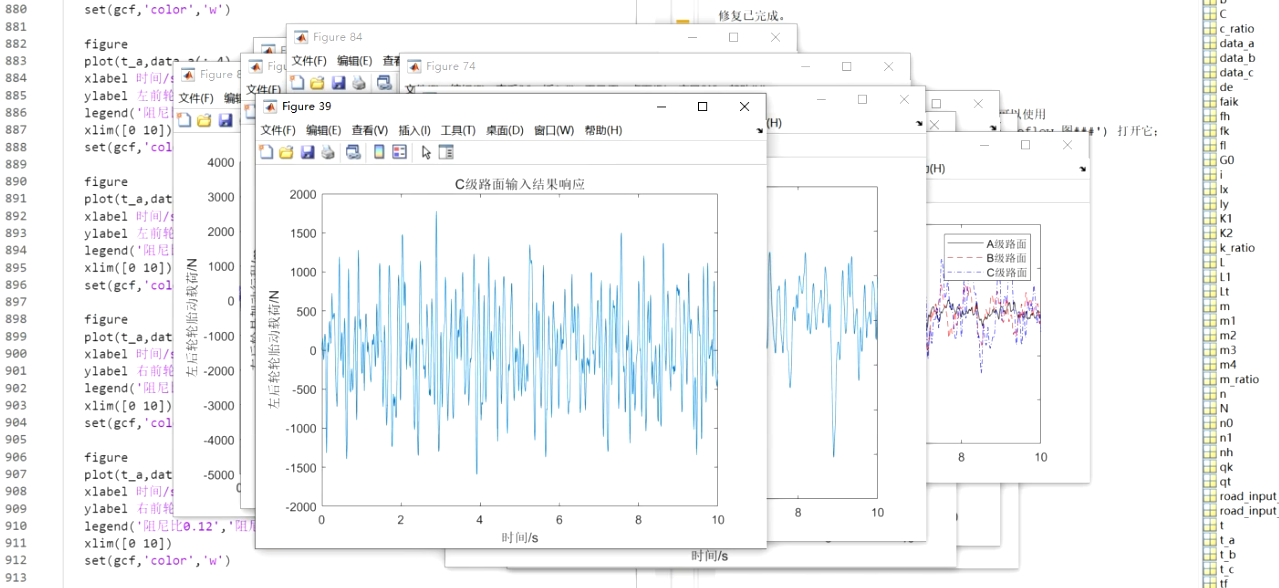
Task: Select workspace variable m4
Action: [x=1221, y=365]
